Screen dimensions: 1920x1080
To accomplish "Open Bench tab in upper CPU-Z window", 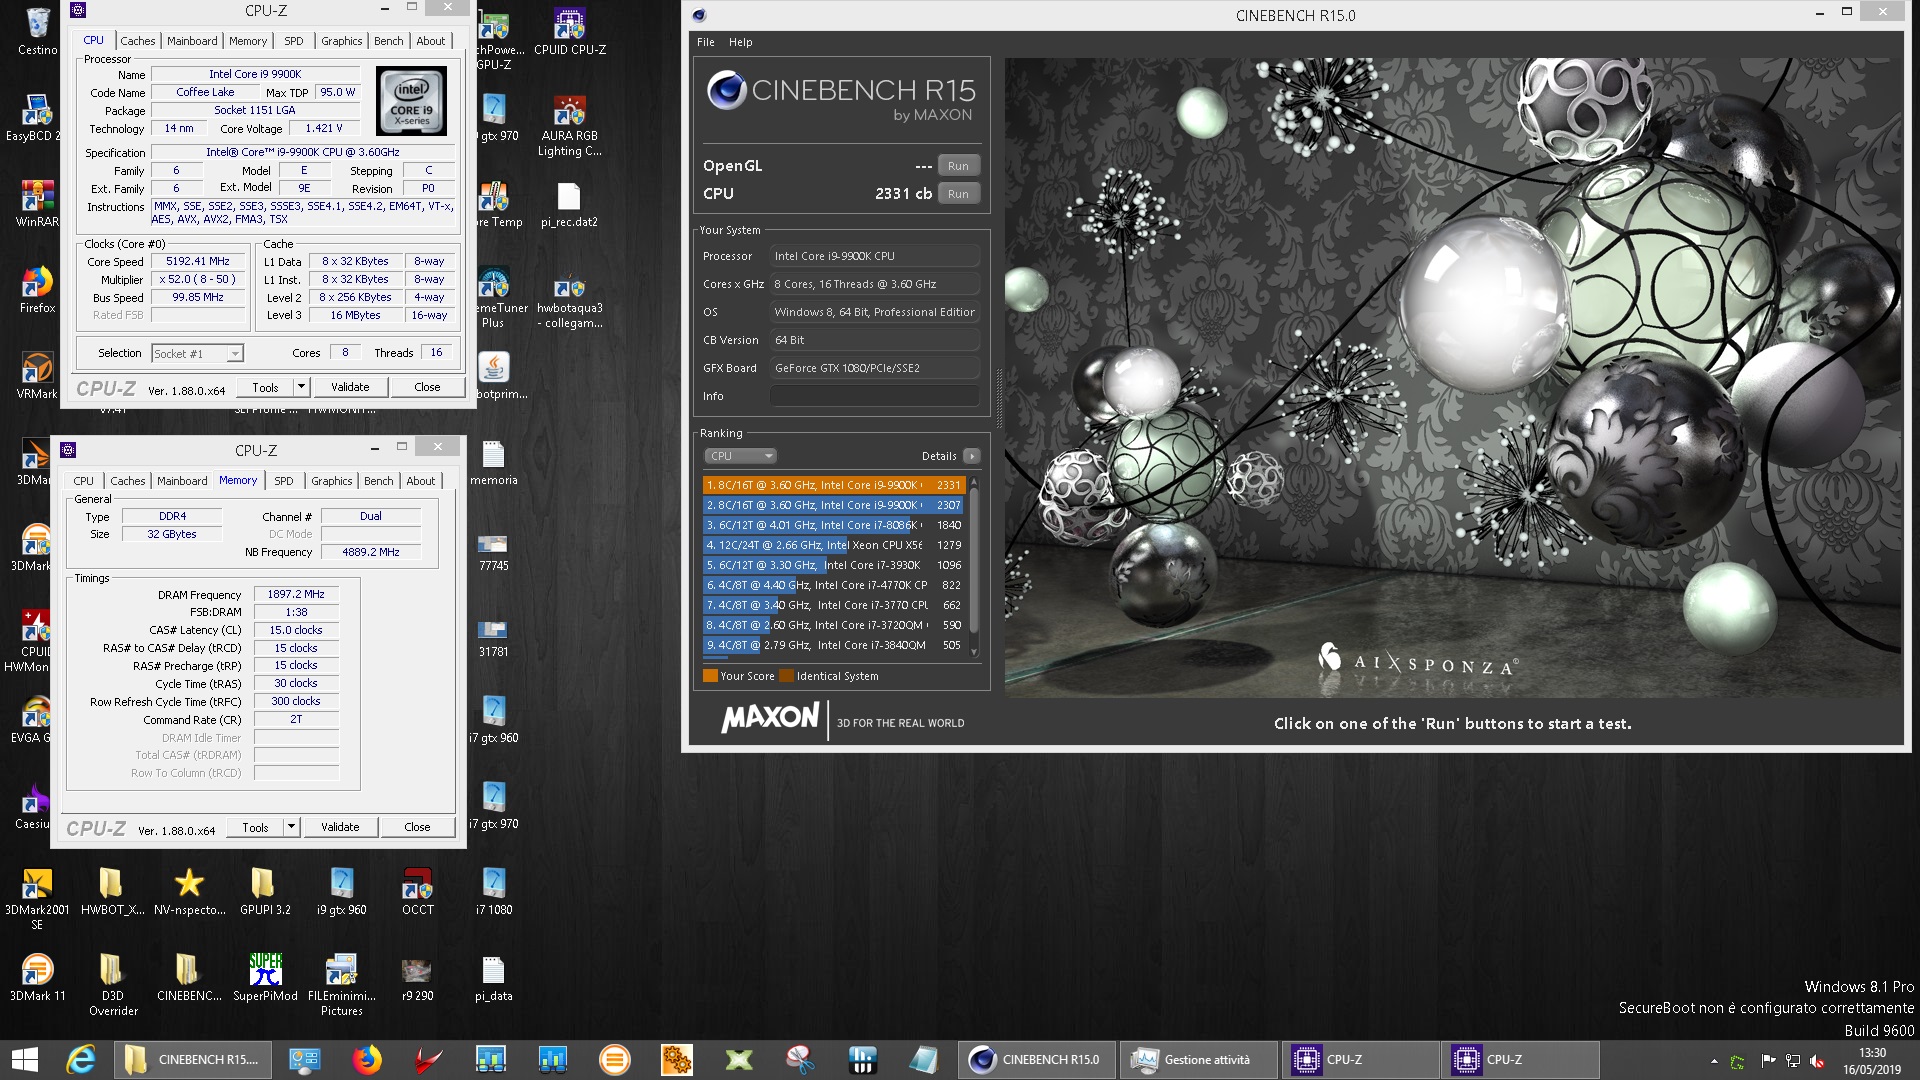I will (x=389, y=41).
